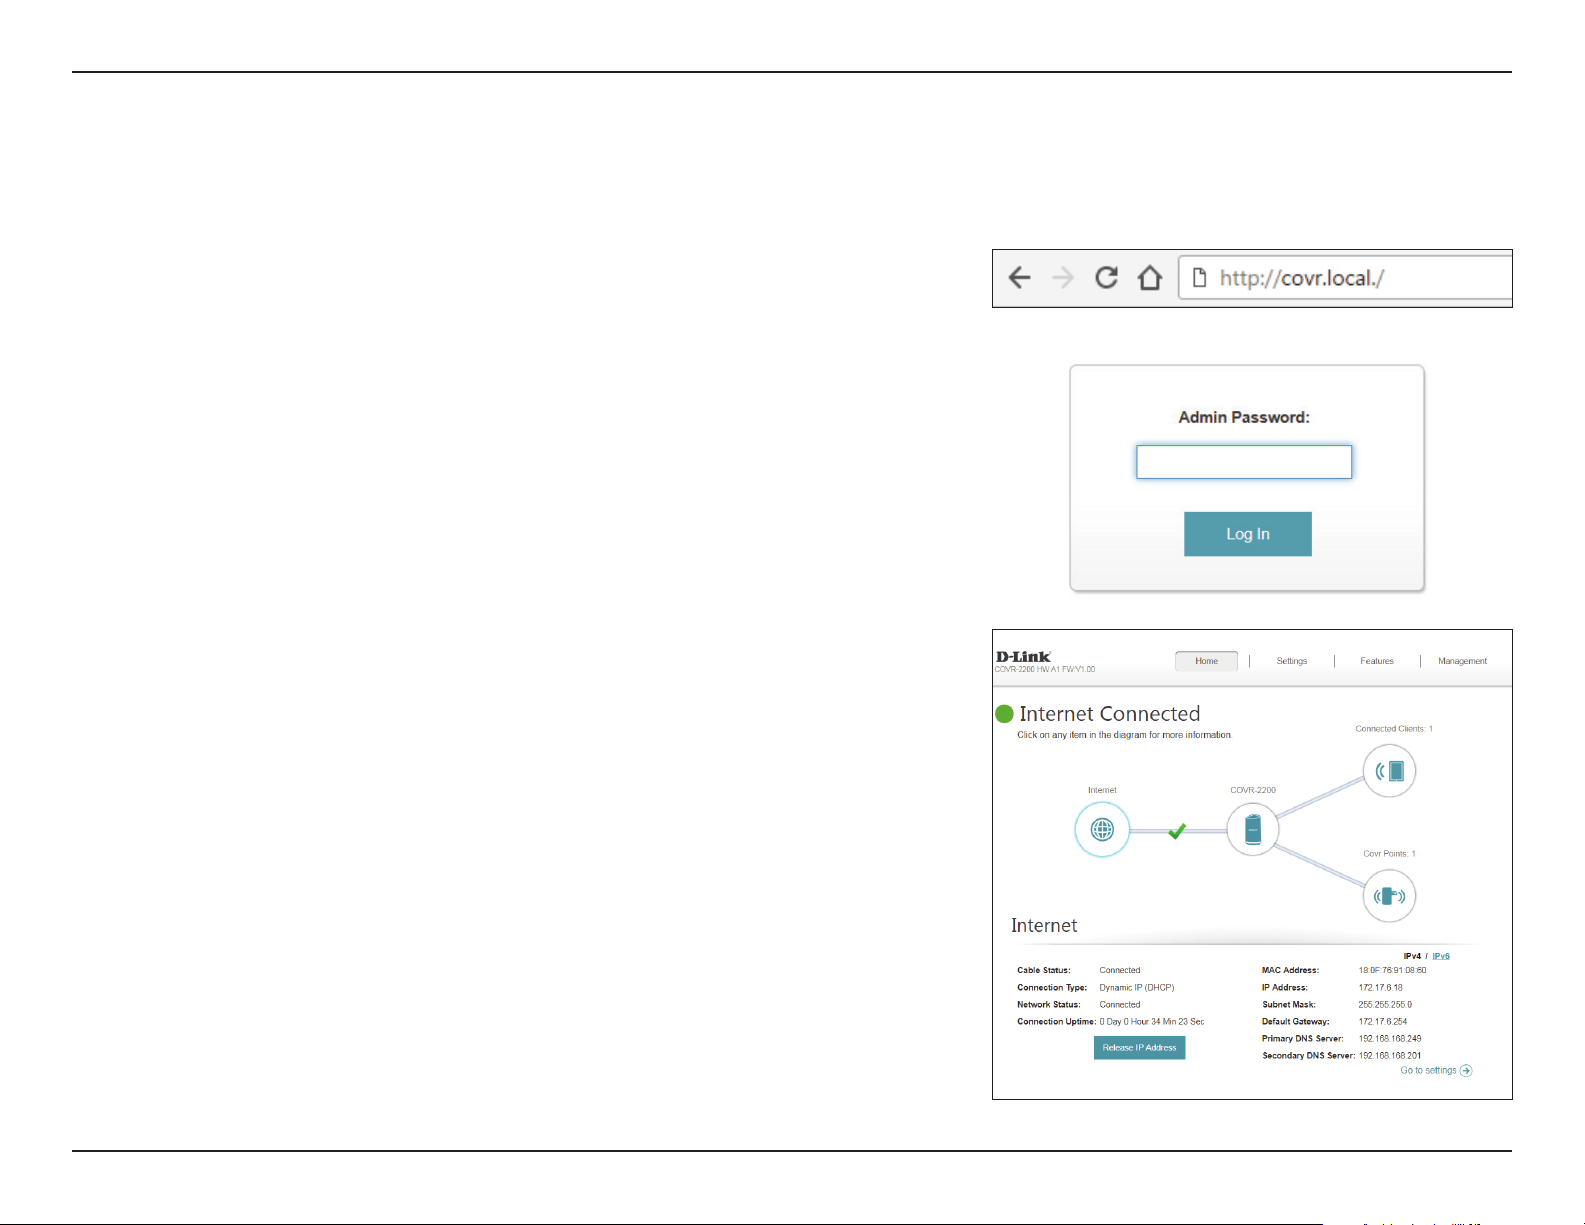The height and width of the screenshot is (1225, 1585).
Task: Click the green checkmark connection status
Action: (x=1177, y=830)
